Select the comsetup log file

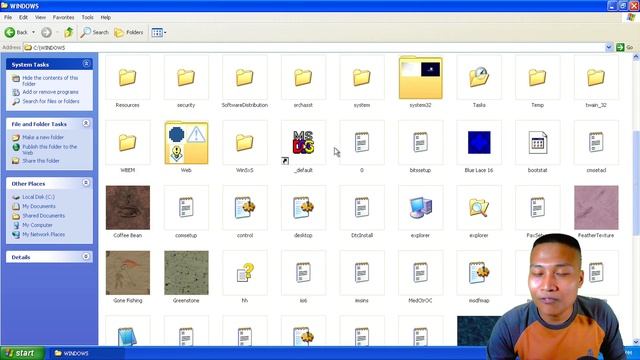pyautogui.click(x=186, y=208)
